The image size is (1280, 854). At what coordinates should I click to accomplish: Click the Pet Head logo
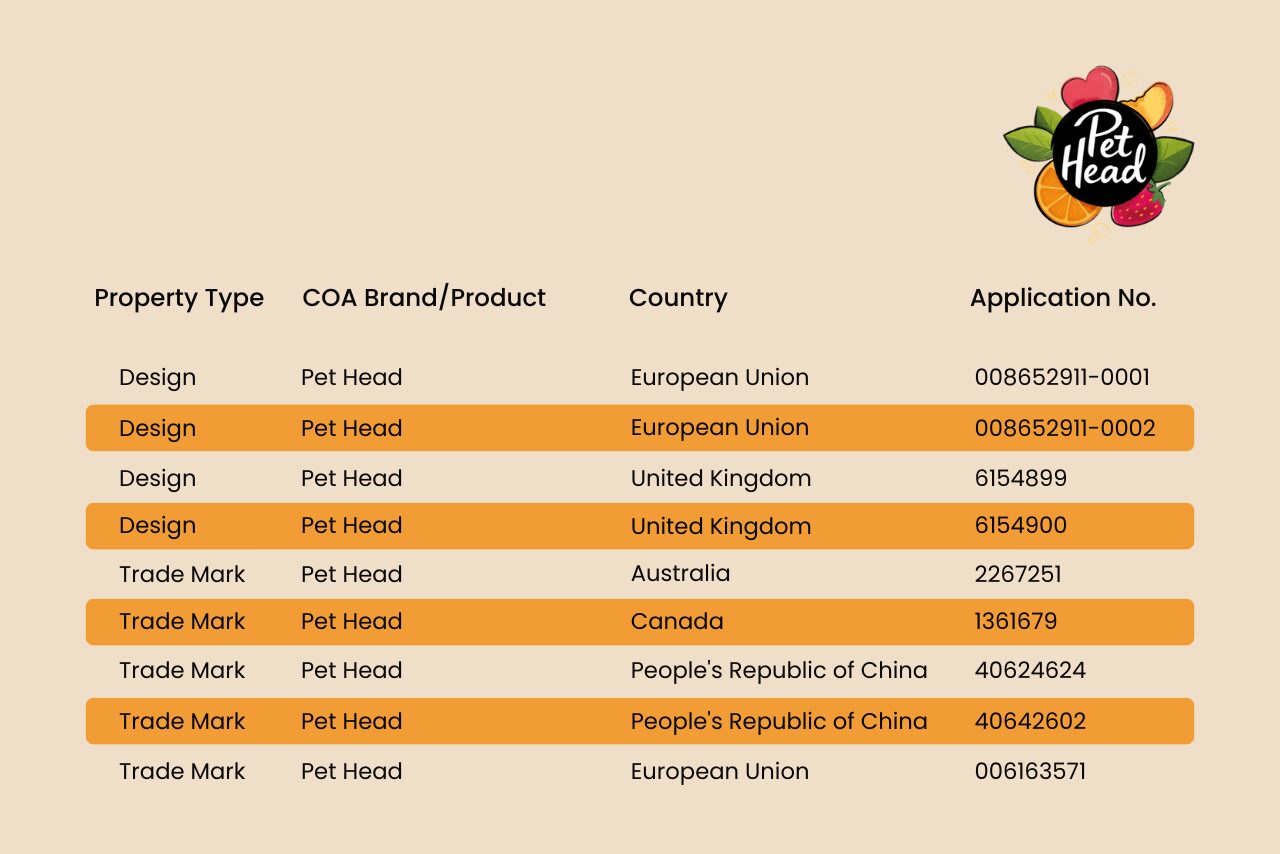point(1100,152)
